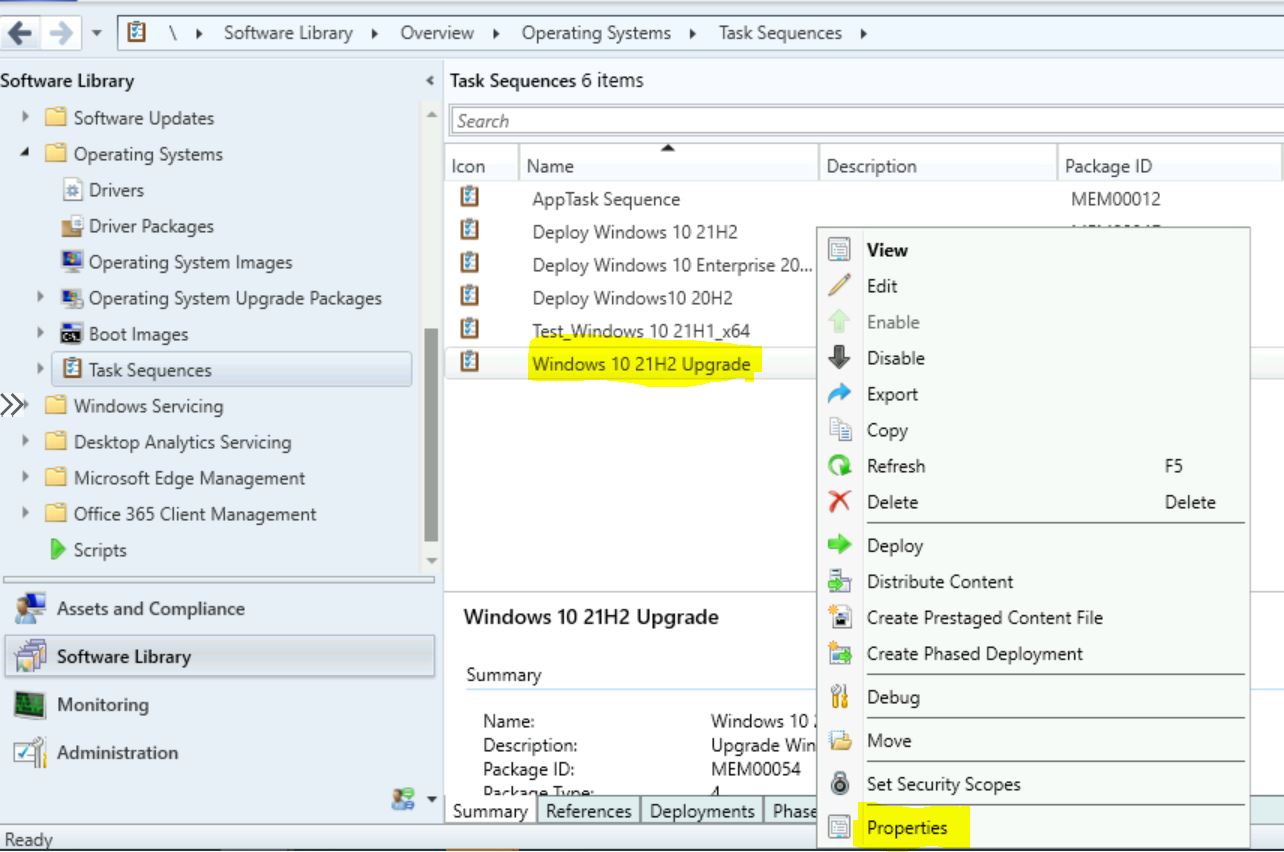The height and width of the screenshot is (852, 1284).
Task: Click the AppTask Sequence row icon
Action: tap(470, 198)
